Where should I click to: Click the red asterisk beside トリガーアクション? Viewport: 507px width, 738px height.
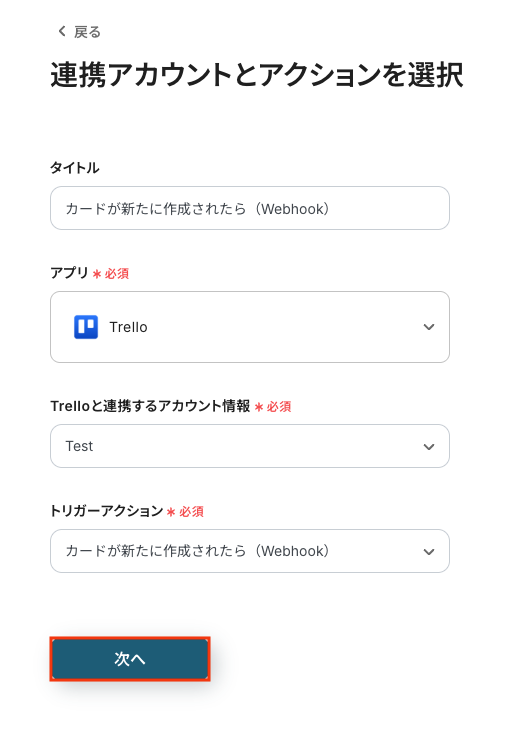[171, 512]
